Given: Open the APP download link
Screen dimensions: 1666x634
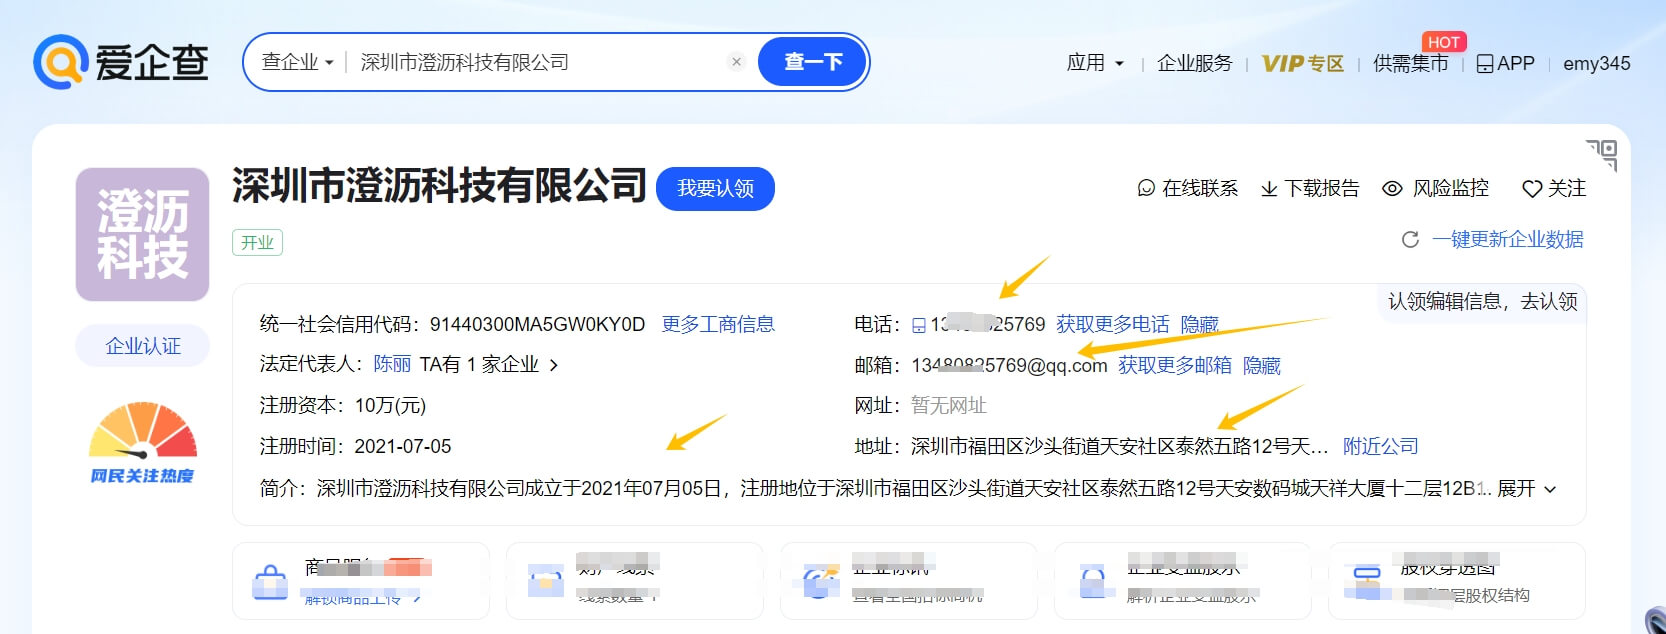Looking at the screenshot, I should click(x=1505, y=63).
